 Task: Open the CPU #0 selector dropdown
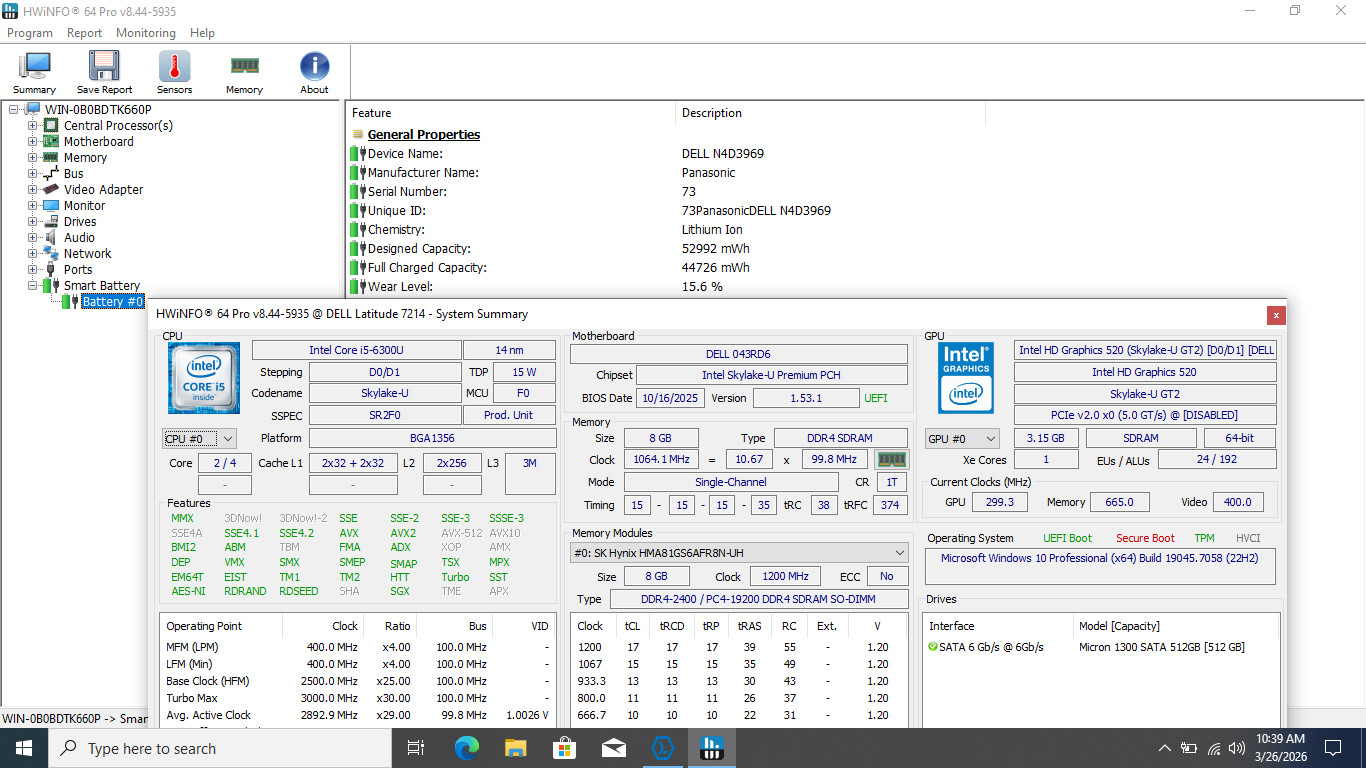pyautogui.click(x=199, y=439)
